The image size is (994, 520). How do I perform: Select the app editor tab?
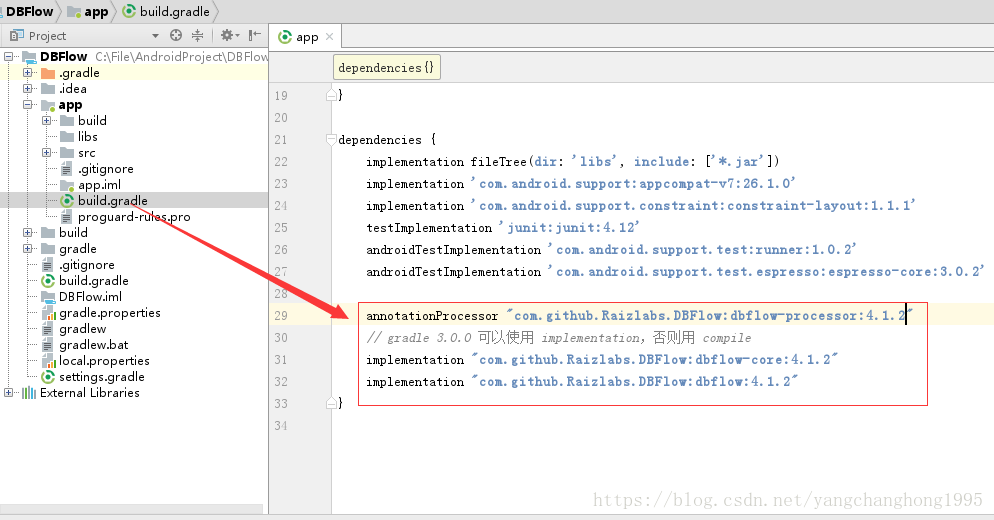[x=306, y=37]
